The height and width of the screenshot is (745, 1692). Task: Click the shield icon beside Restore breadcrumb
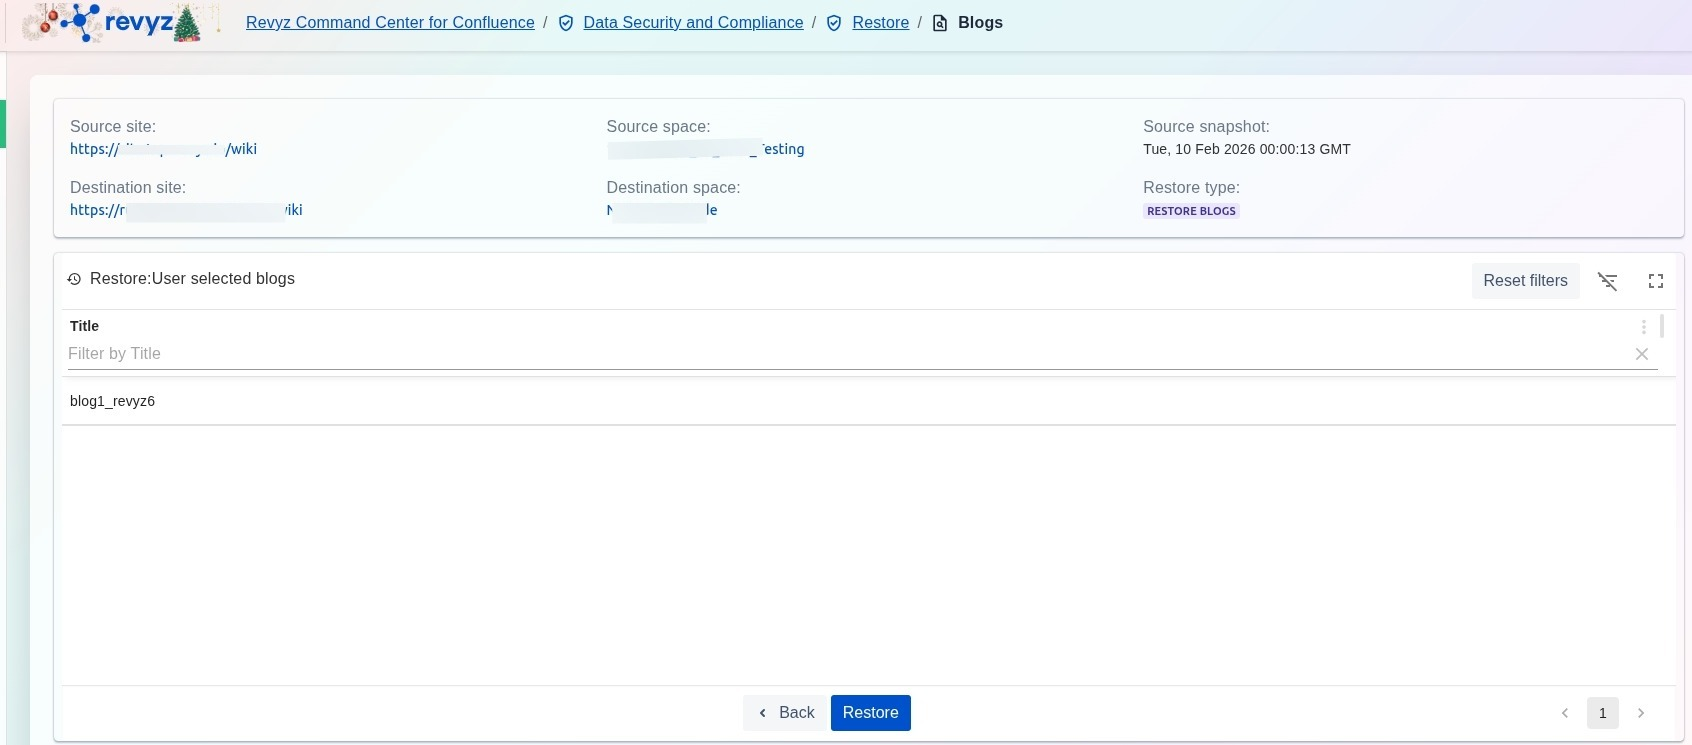pyautogui.click(x=834, y=23)
